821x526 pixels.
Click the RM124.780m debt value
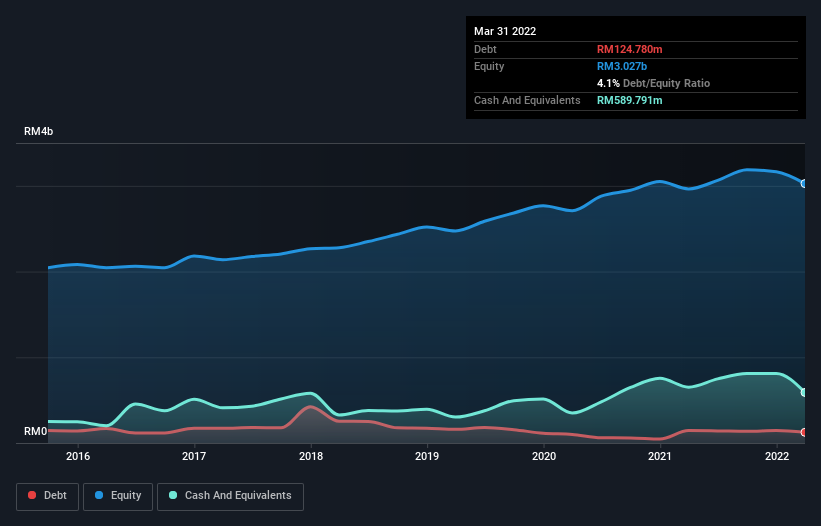click(x=629, y=49)
